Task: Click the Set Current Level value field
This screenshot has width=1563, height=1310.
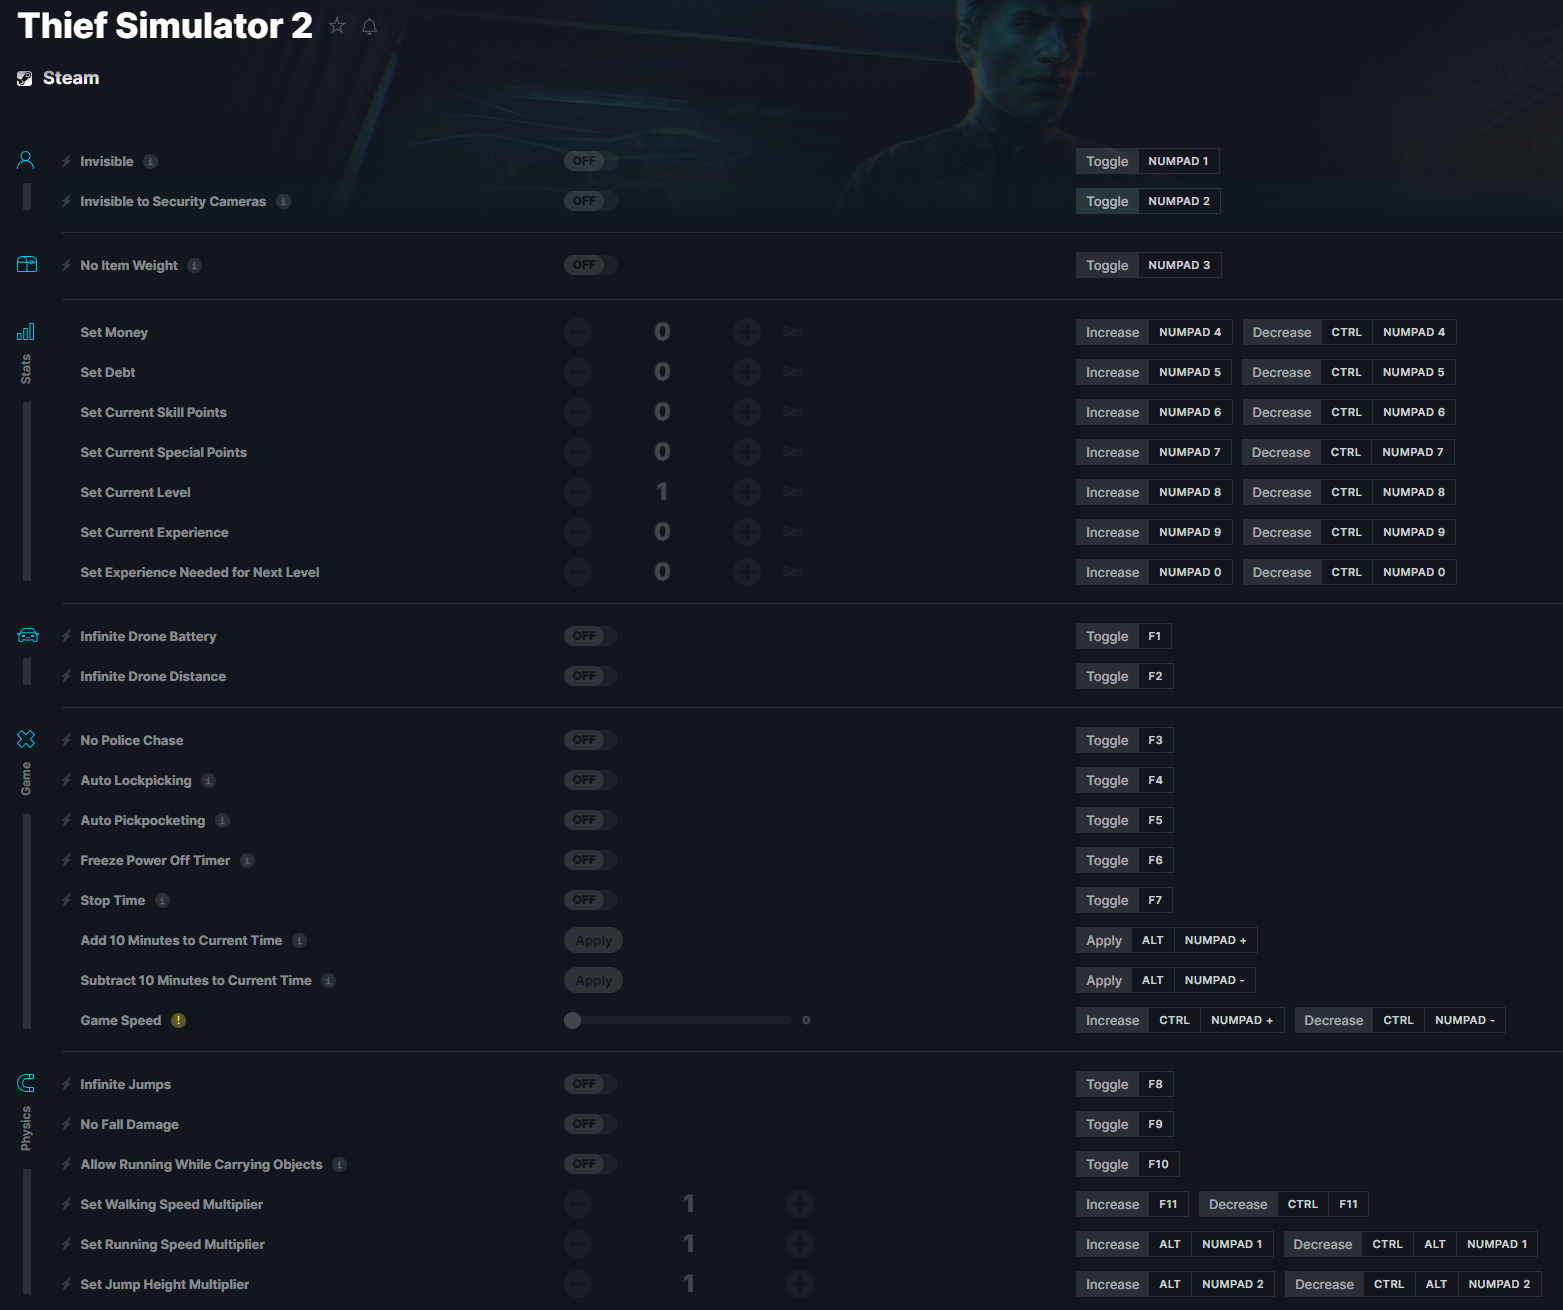Action: tap(662, 492)
